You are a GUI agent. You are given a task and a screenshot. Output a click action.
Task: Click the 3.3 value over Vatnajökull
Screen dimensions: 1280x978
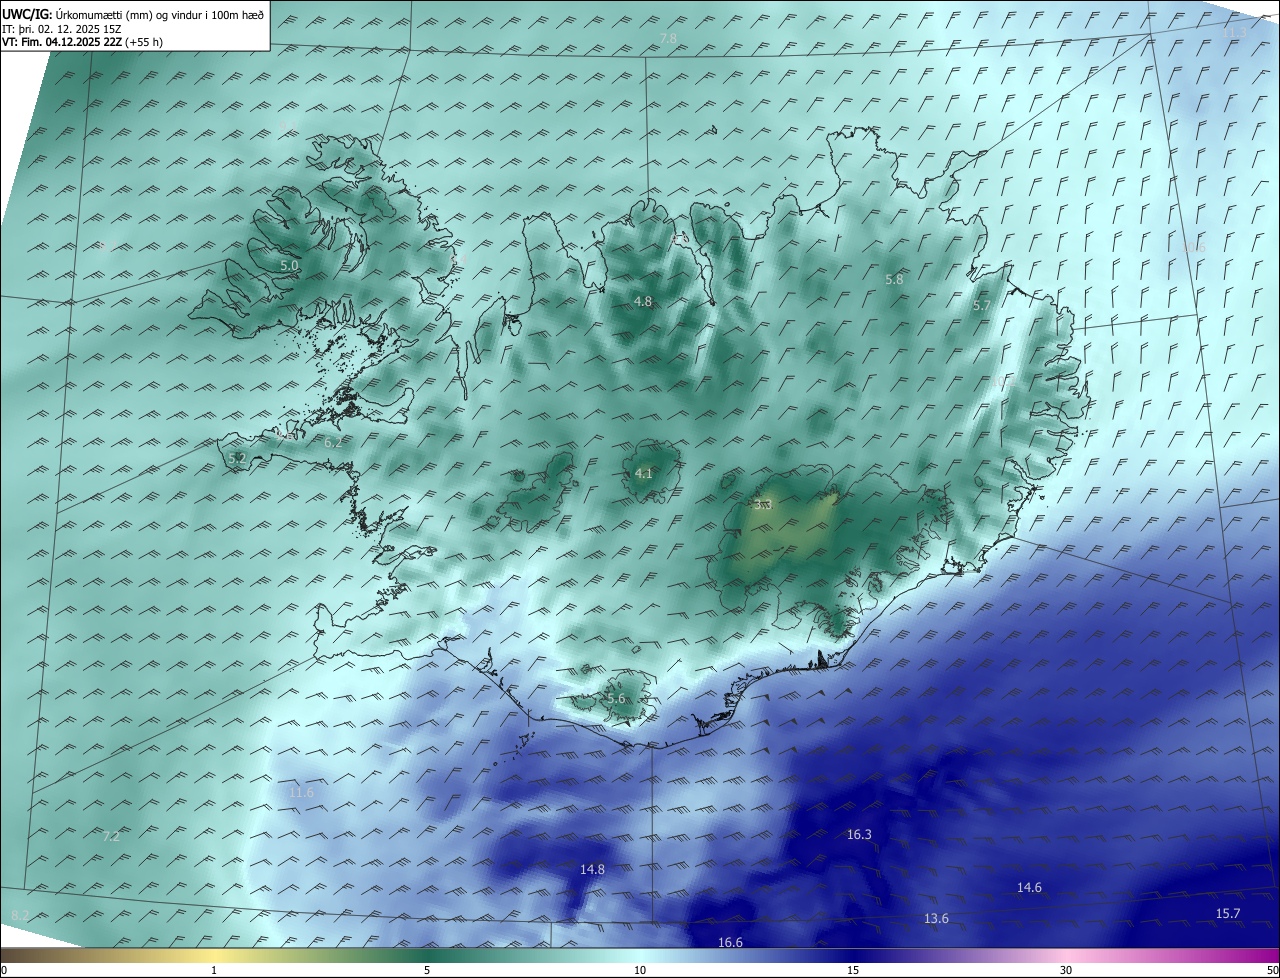[x=763, y=505]
